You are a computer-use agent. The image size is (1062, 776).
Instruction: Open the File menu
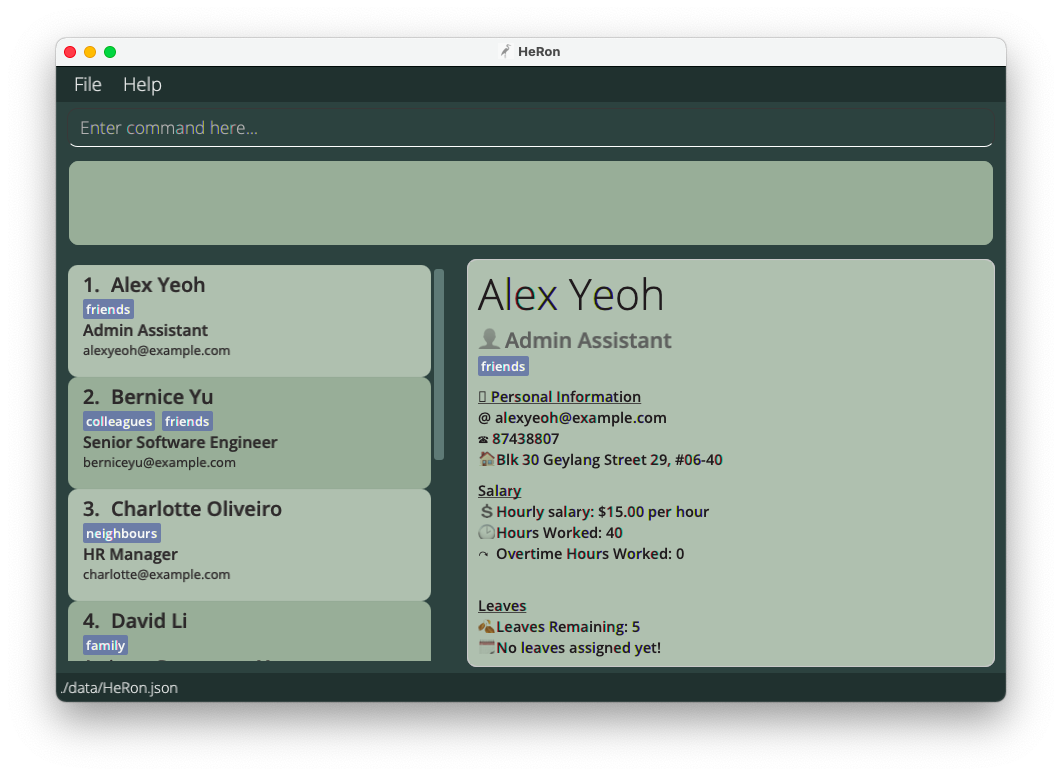tap(88, 85)
